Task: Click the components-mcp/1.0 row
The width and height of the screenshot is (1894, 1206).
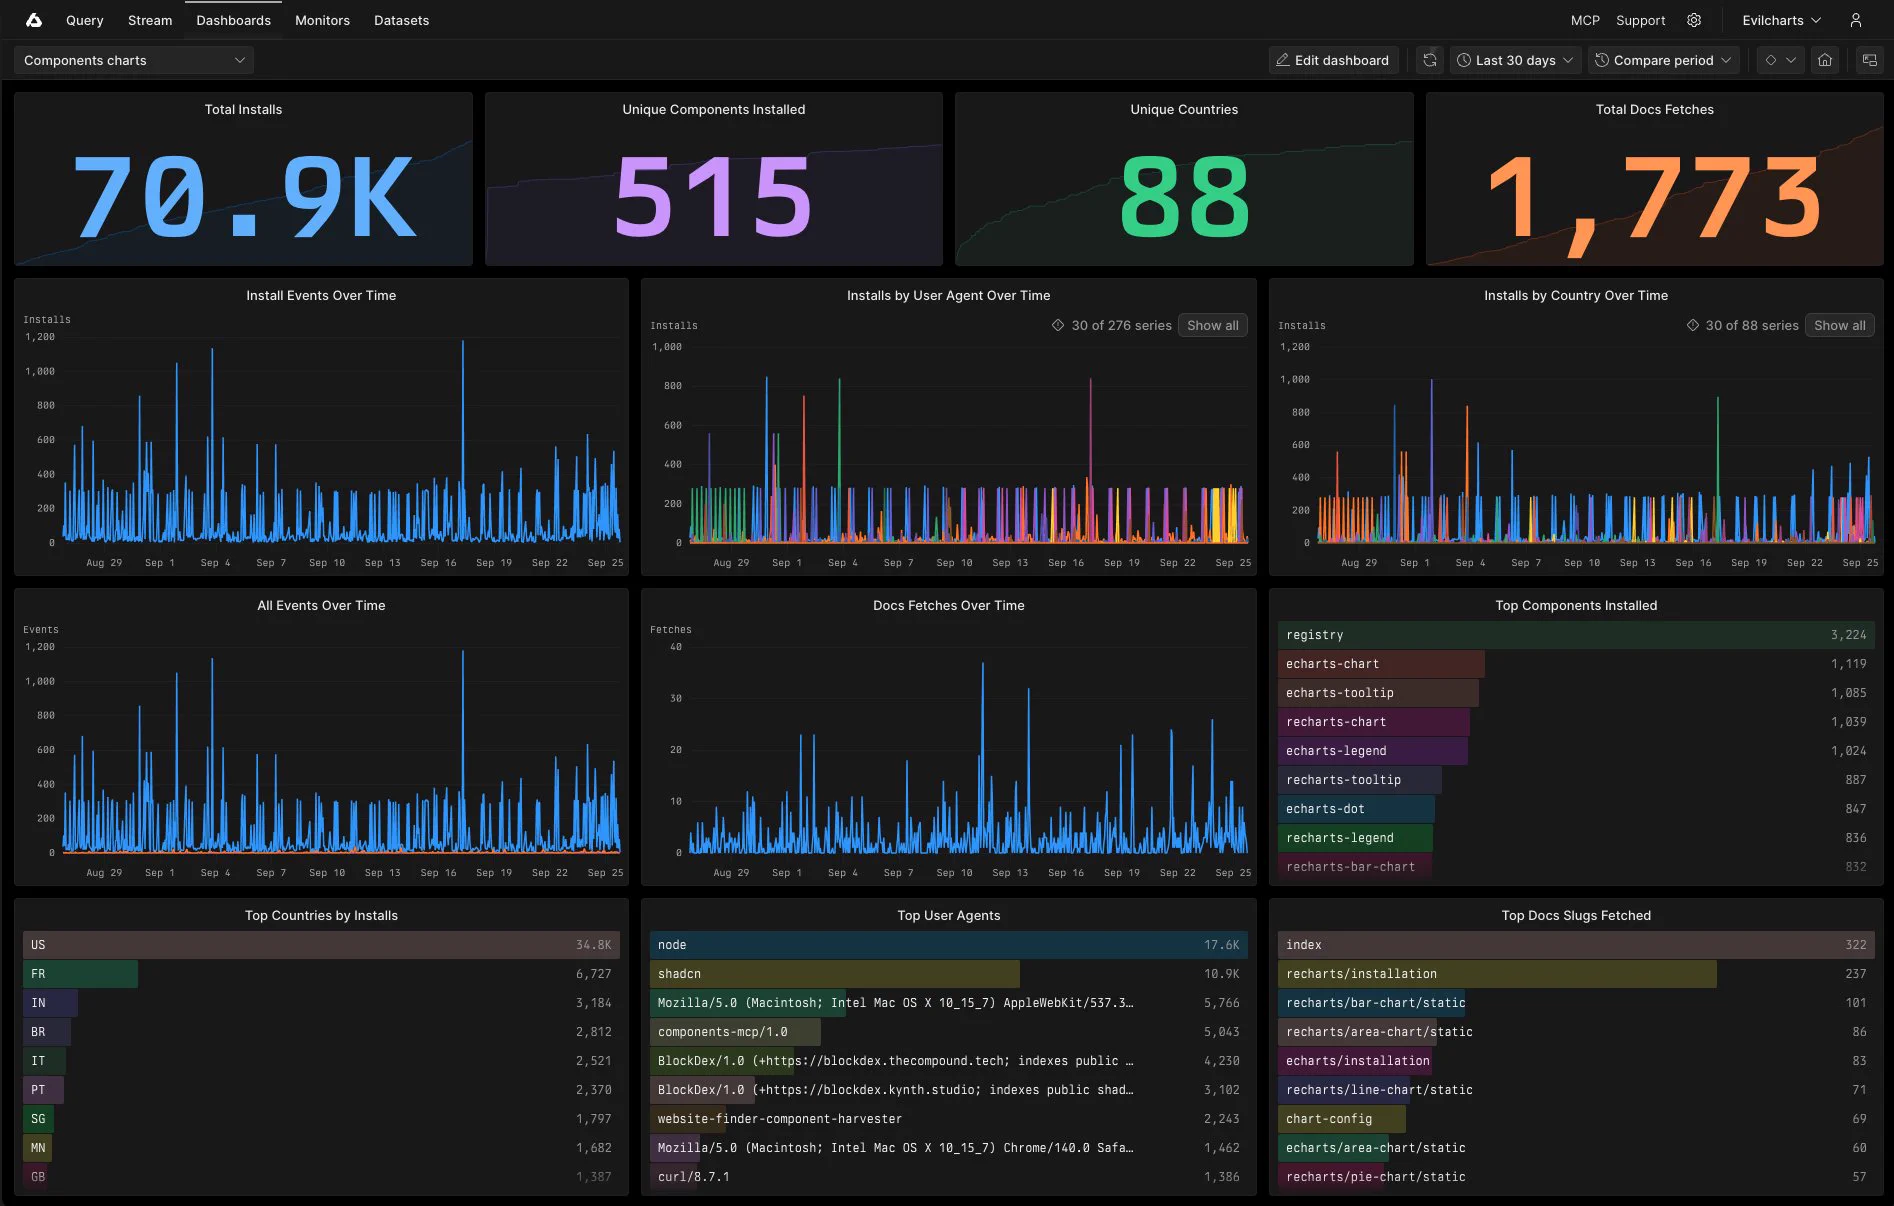Action: pyautogui.click(x=948, y=1032)
